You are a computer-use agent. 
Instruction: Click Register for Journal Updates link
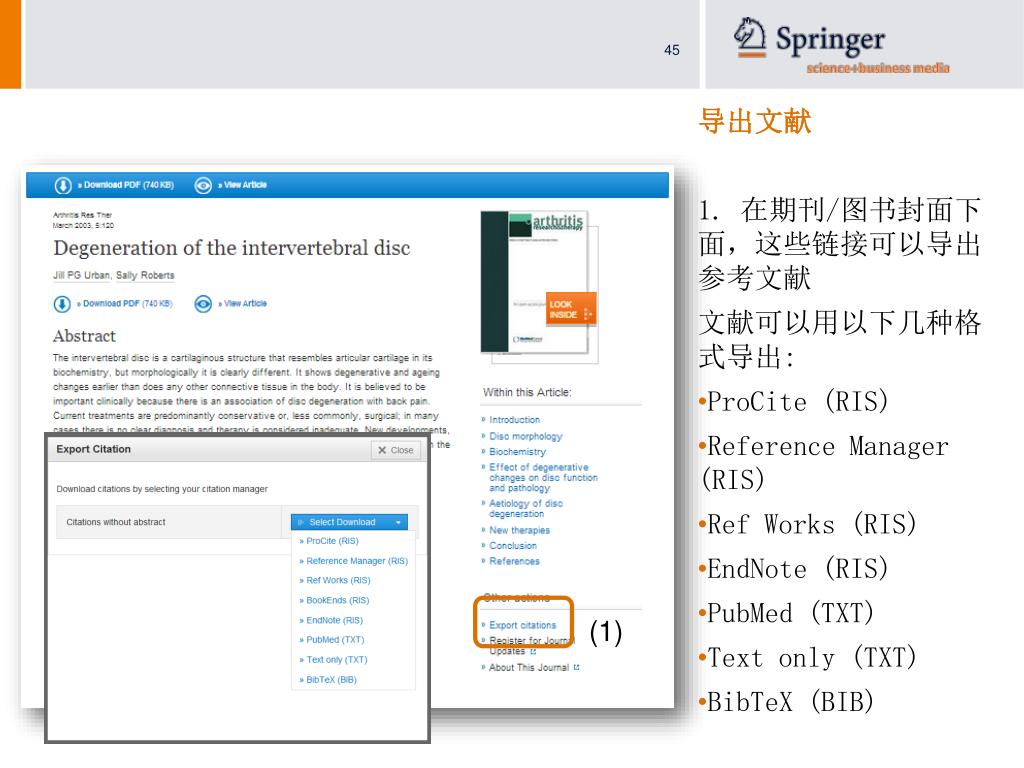(x=530, y=646)
